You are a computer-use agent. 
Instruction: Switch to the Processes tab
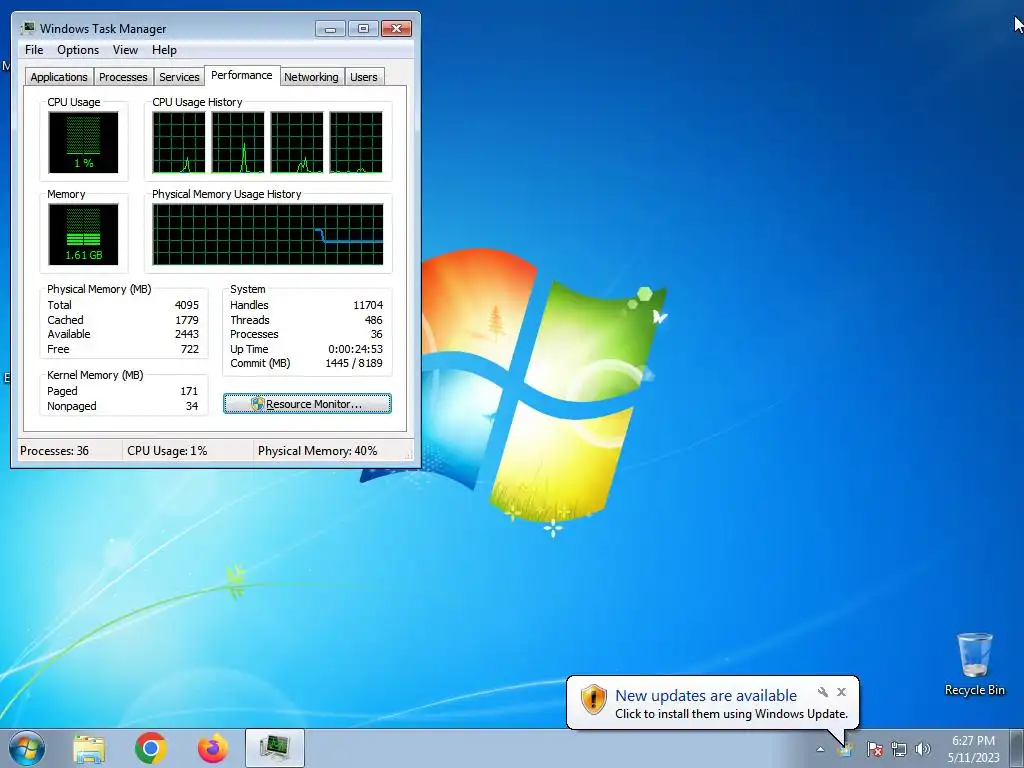click(x=123, y=77)
